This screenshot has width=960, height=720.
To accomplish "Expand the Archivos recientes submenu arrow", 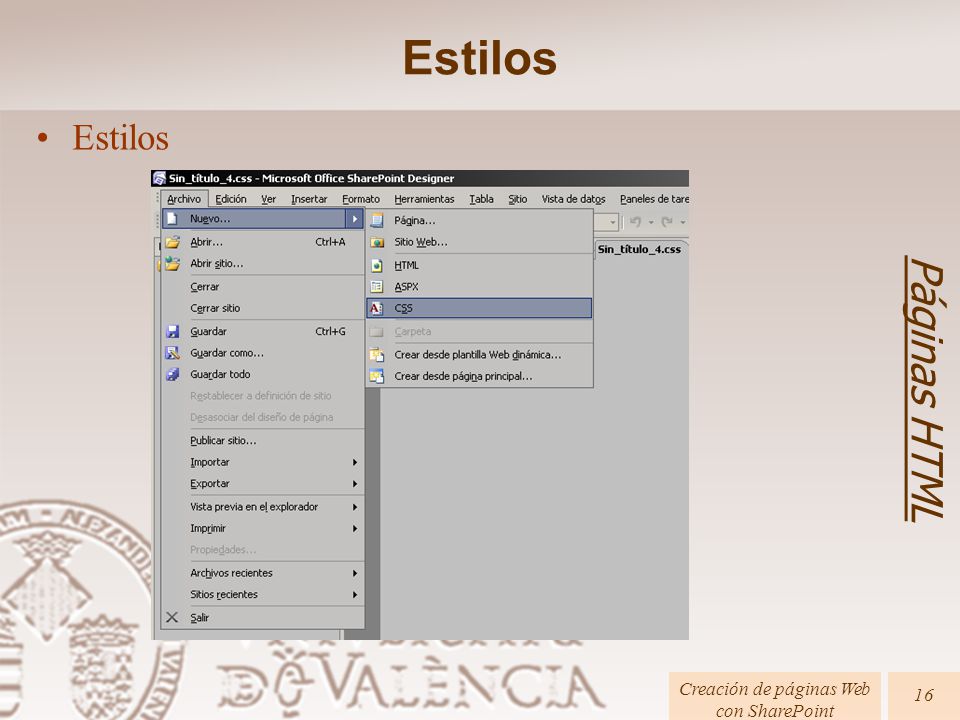I will pyautogui.click(x=354, y=573).
